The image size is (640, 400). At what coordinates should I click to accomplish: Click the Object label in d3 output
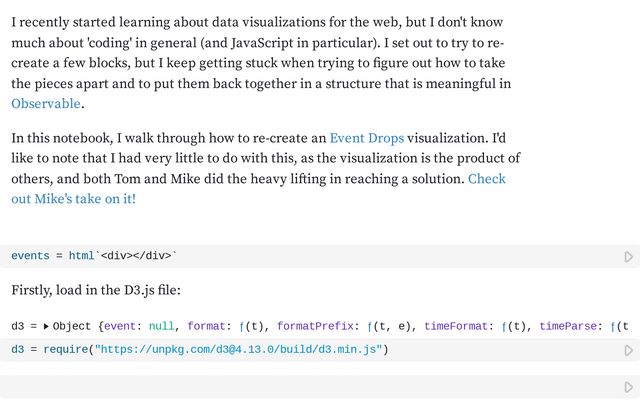click(x=73, y=326)
